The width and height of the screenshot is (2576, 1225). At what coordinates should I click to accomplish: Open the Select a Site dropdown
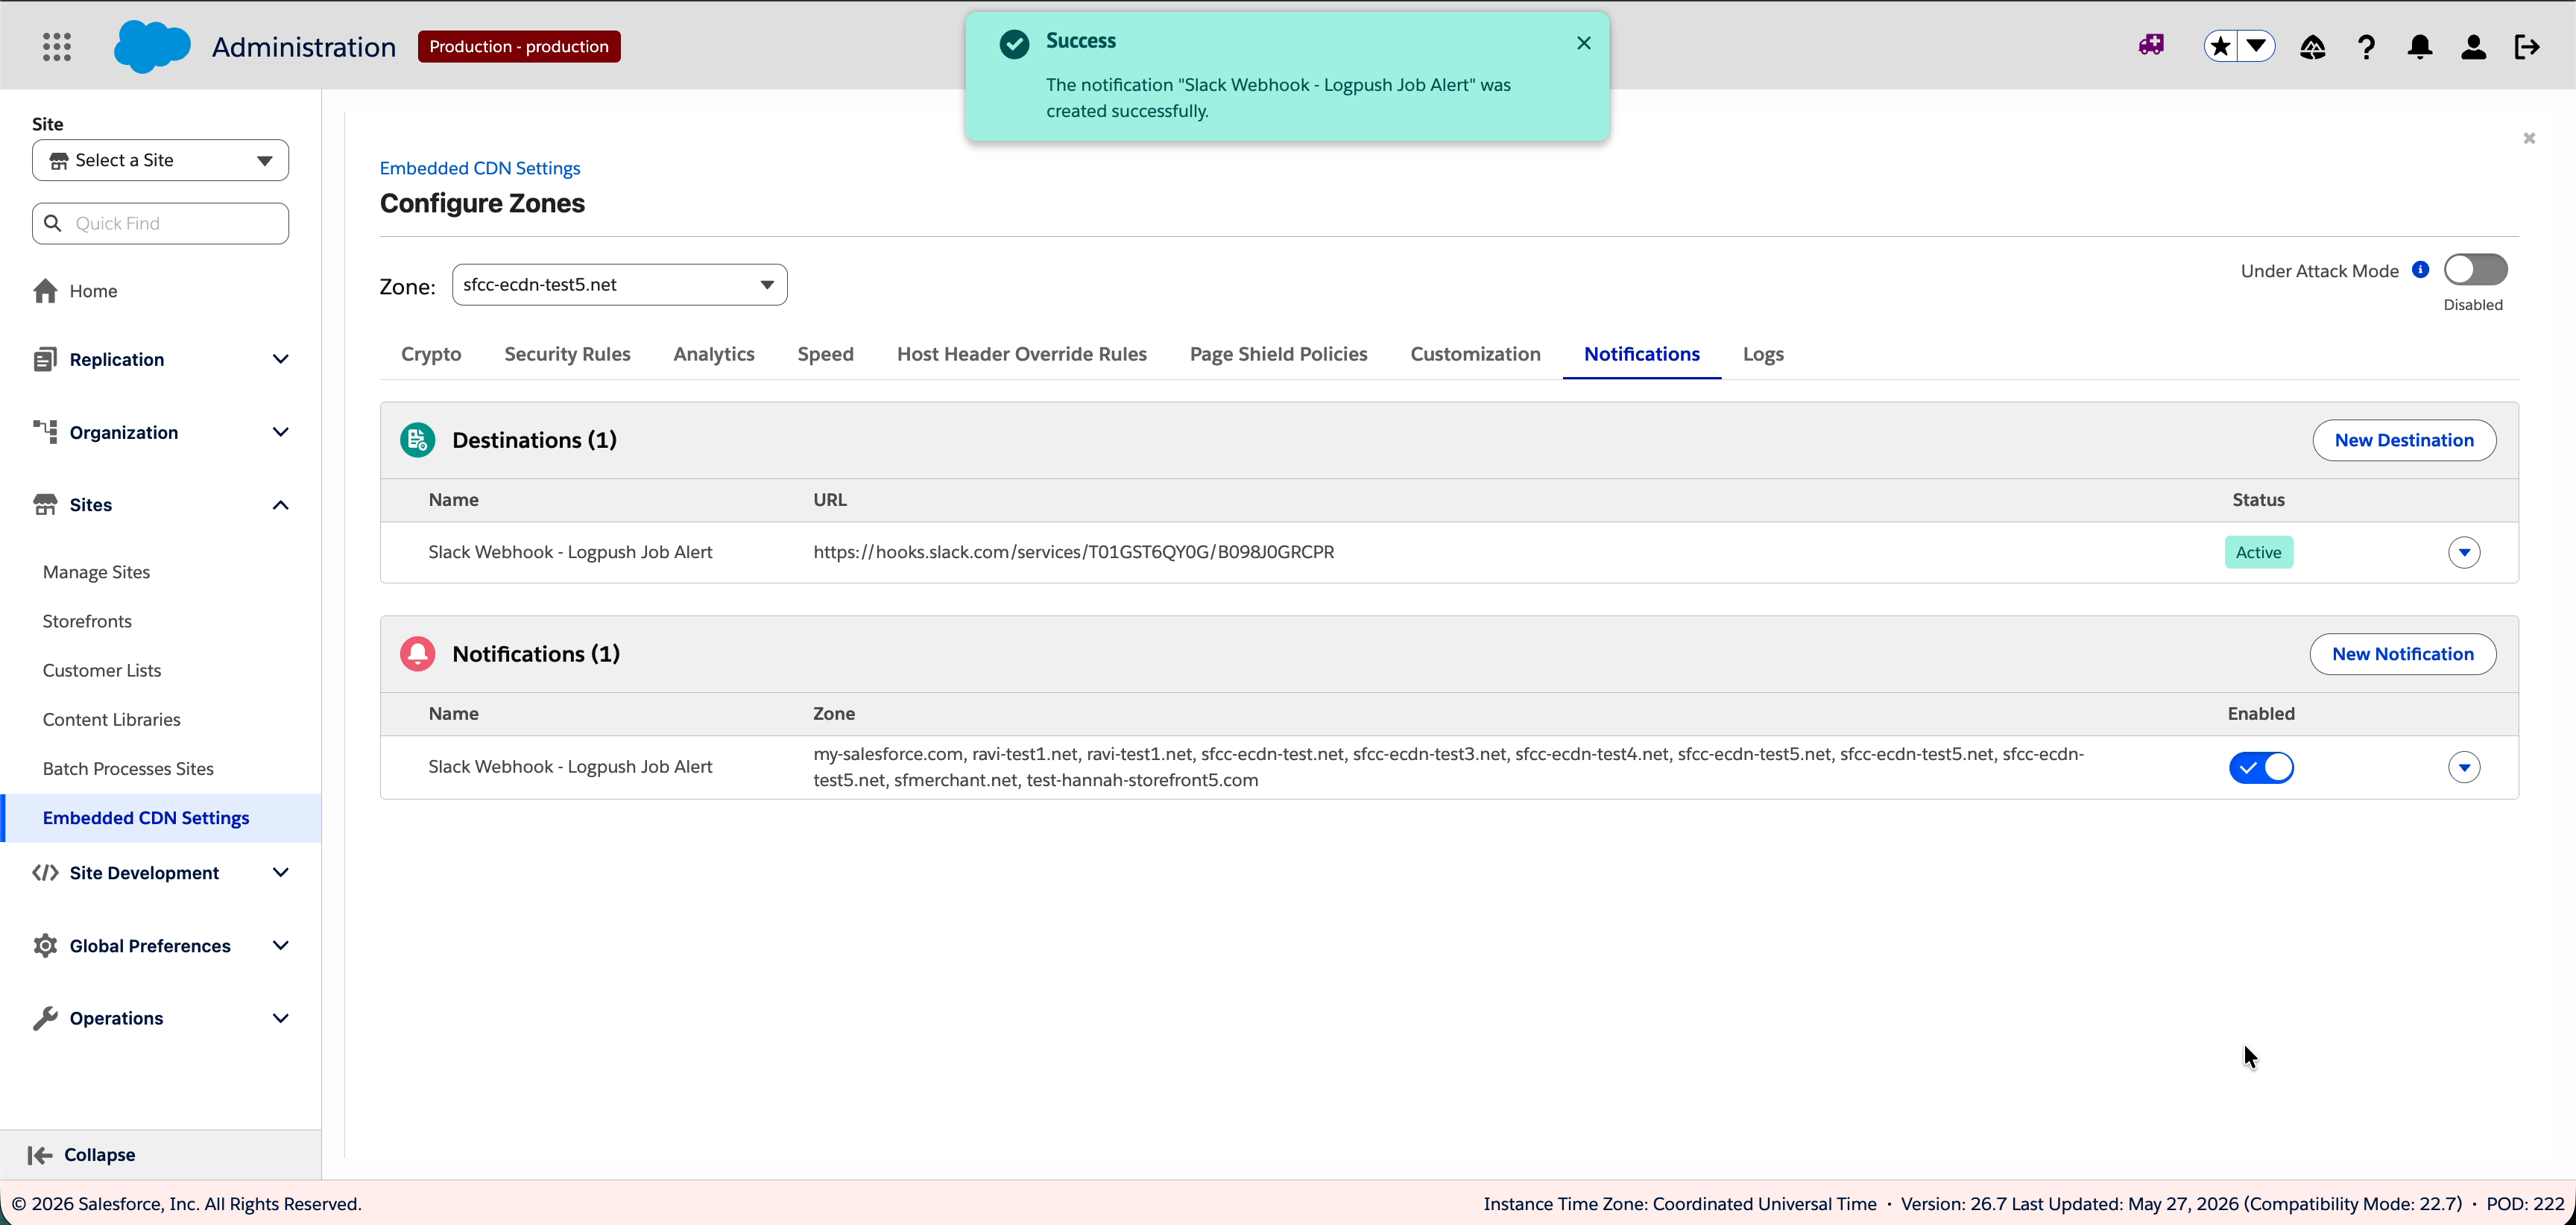[x=161, y=160]
